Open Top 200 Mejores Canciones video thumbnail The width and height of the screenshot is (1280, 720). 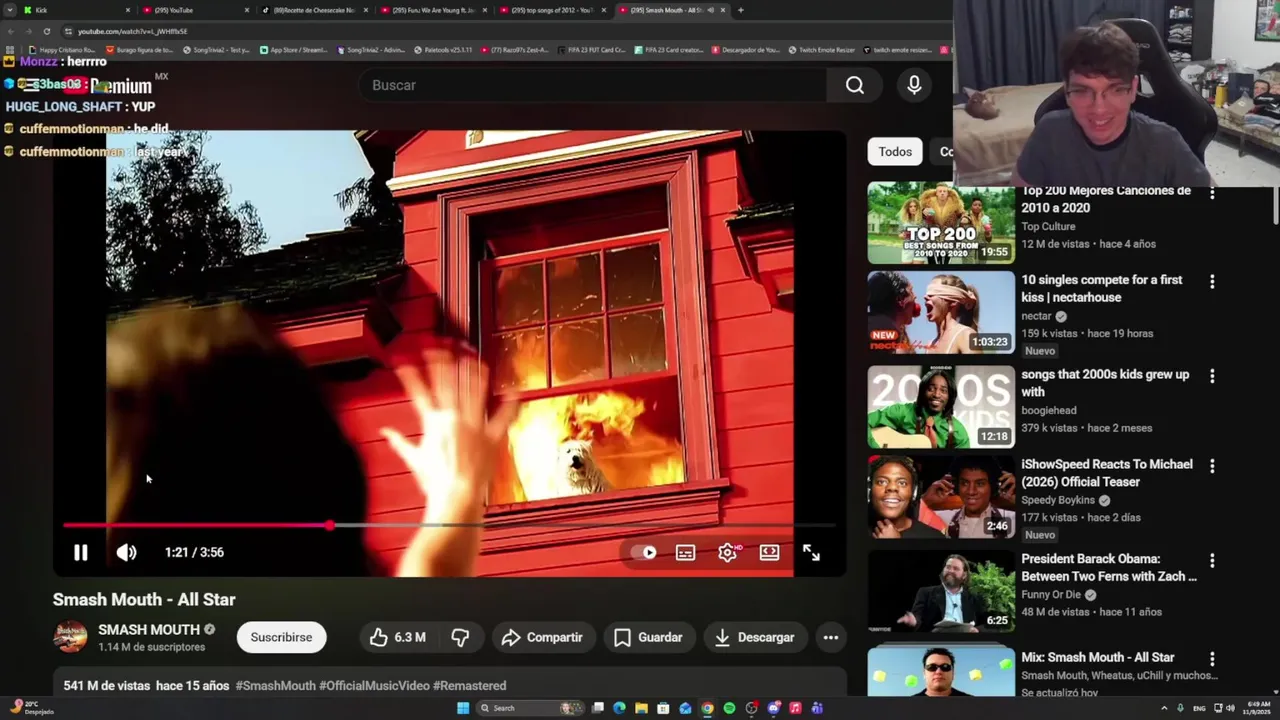941,223
